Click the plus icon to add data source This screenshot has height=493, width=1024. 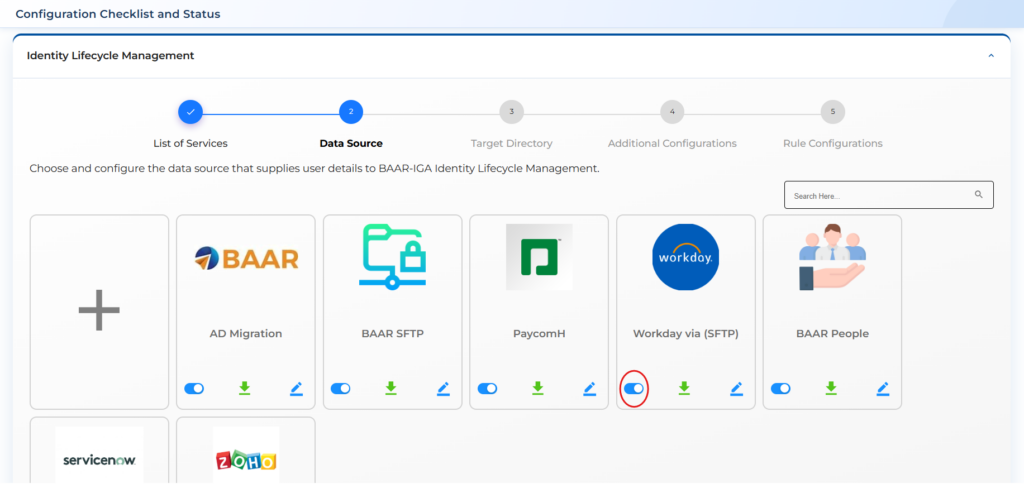tap(99, 310)
